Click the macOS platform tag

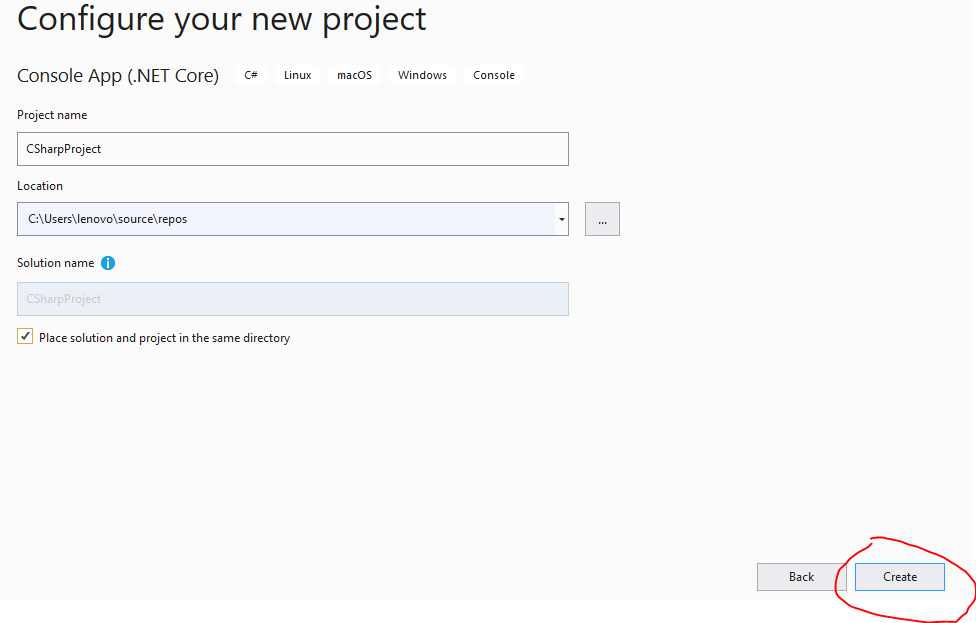coord(354,75)
